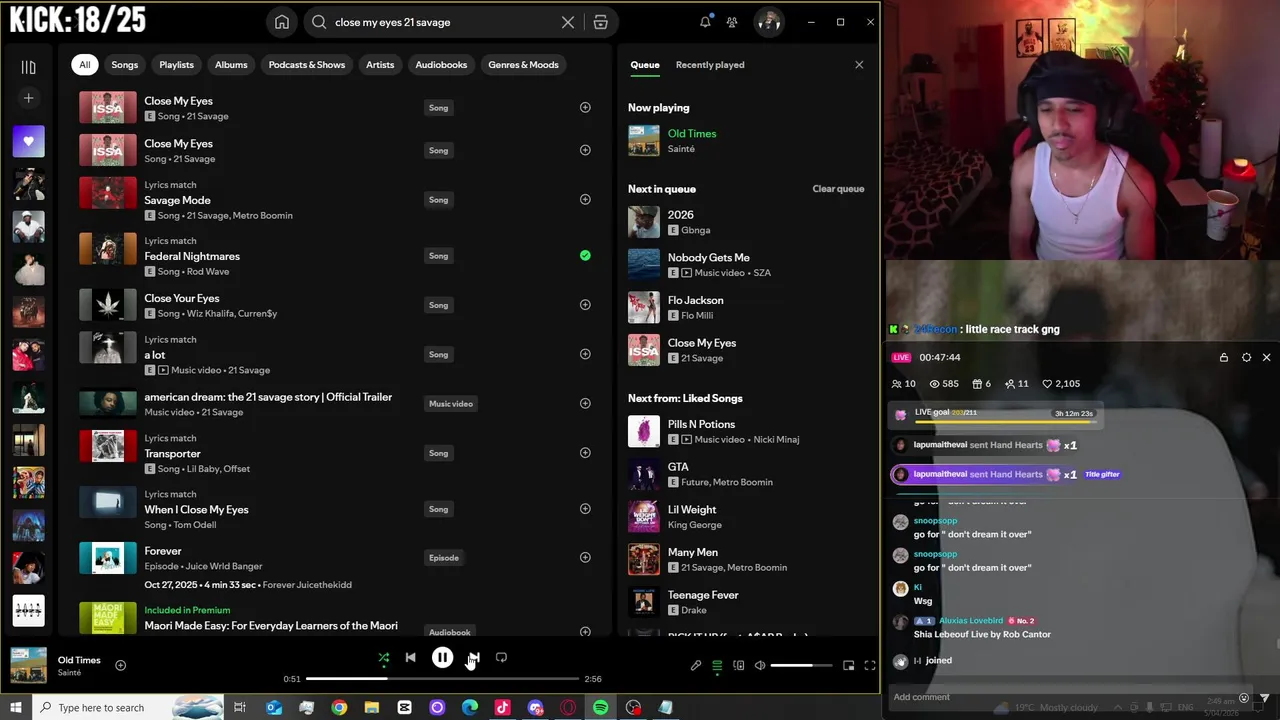
Task: Click the search field containing close my eyes
Action: click(x=440, y=22)
